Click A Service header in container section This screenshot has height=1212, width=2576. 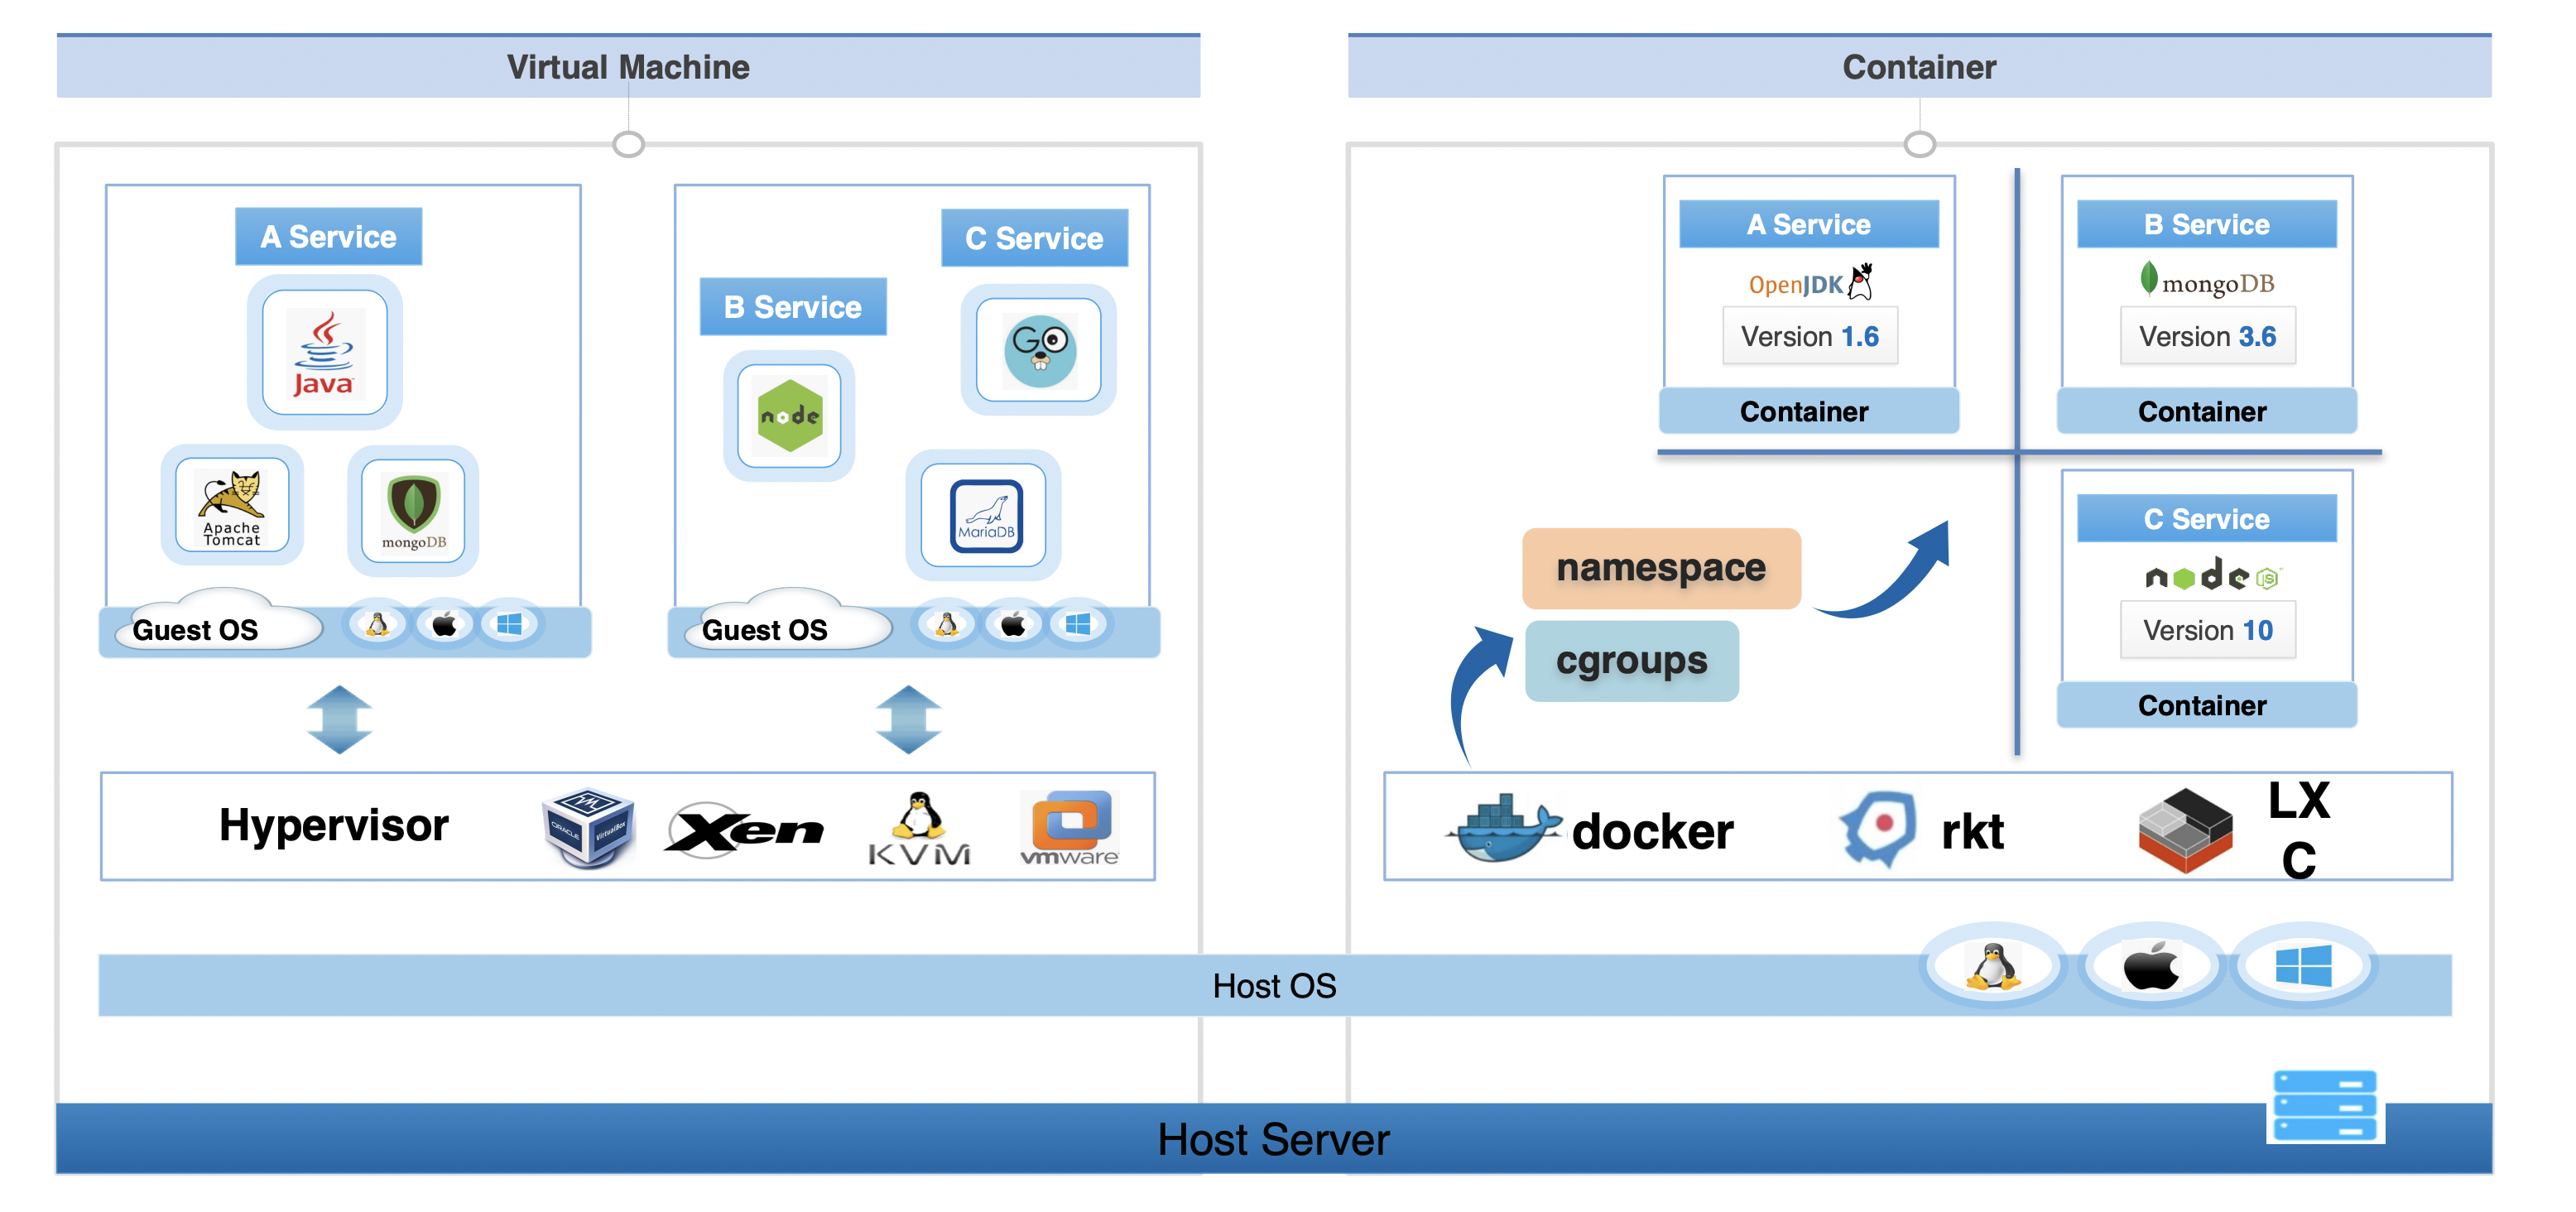(1808, 224)
